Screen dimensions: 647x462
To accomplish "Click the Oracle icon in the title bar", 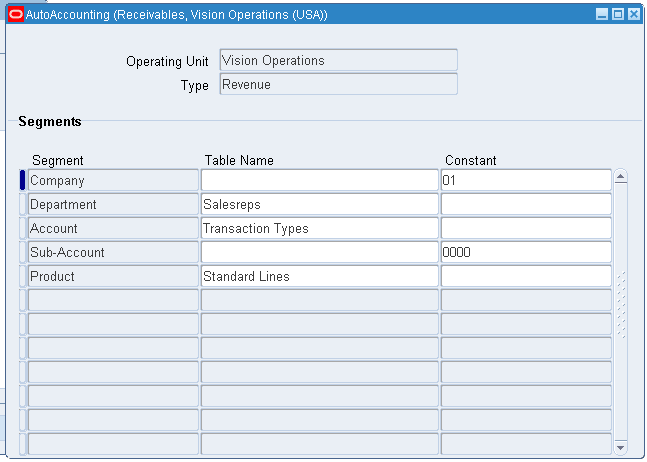I will [x=15, y=15].
